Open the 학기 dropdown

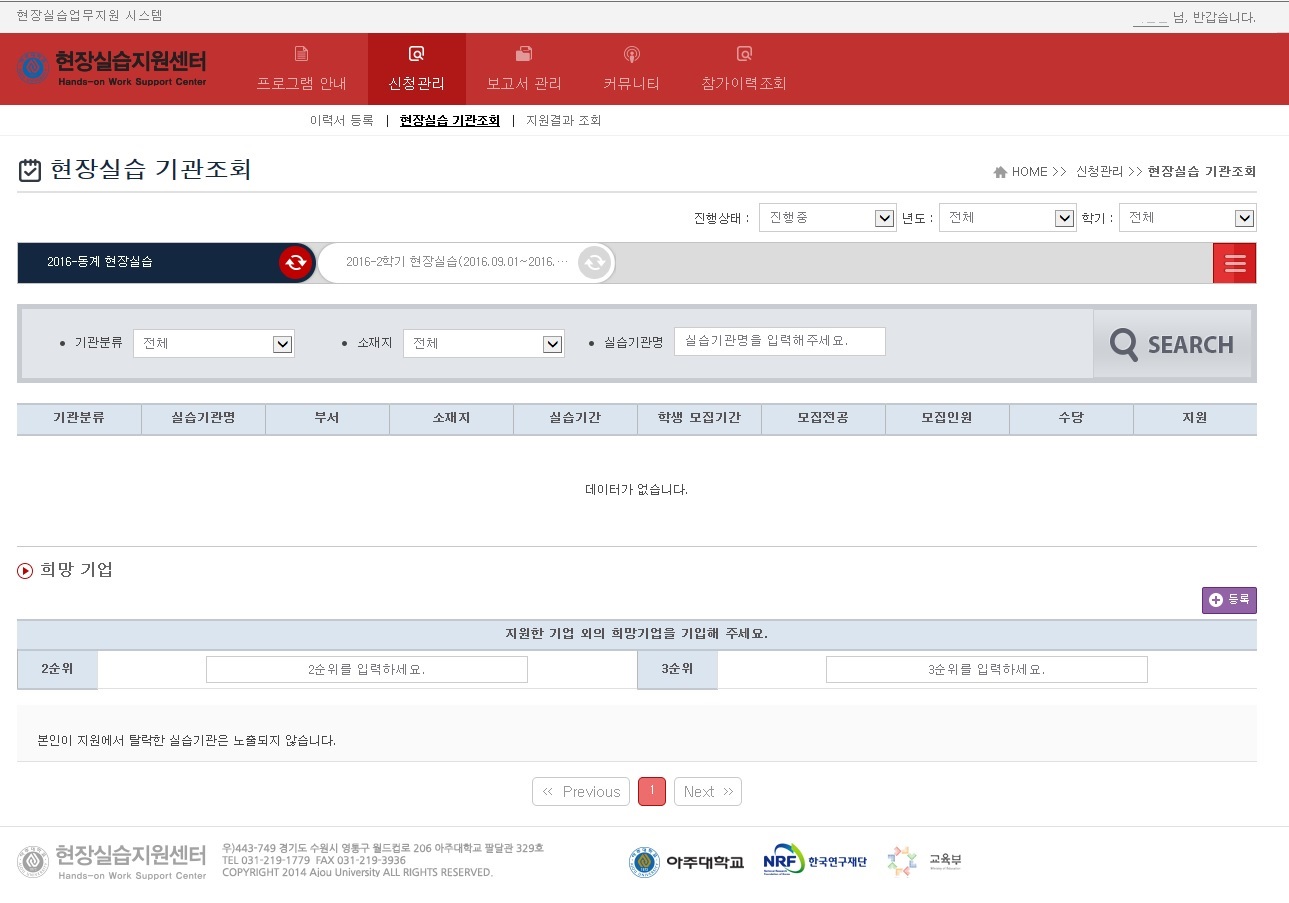pos(1187,218)
